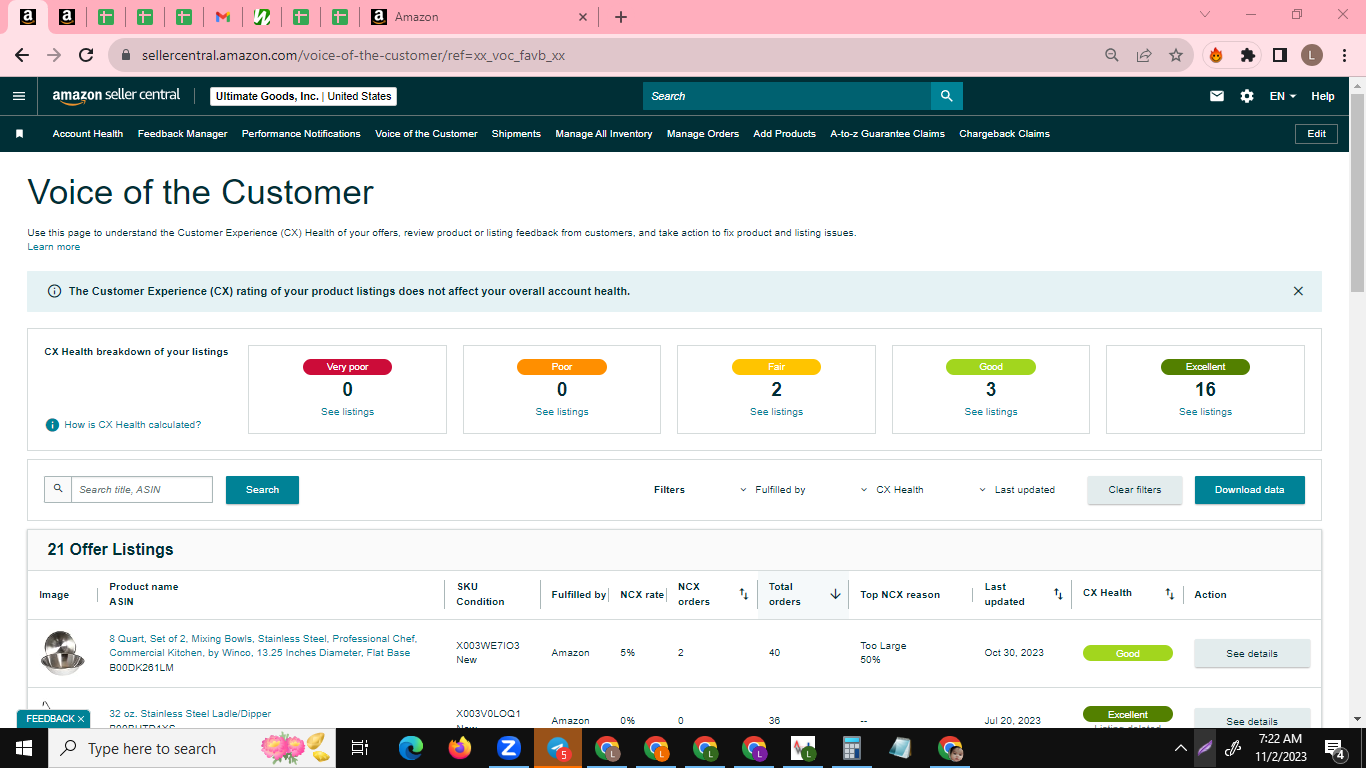The height and width of the screenshot is (768, 1366).
Task: See details for the 8 Quart Mixing Bowls
Action: pyautogui.click(x=1252, y=653)
